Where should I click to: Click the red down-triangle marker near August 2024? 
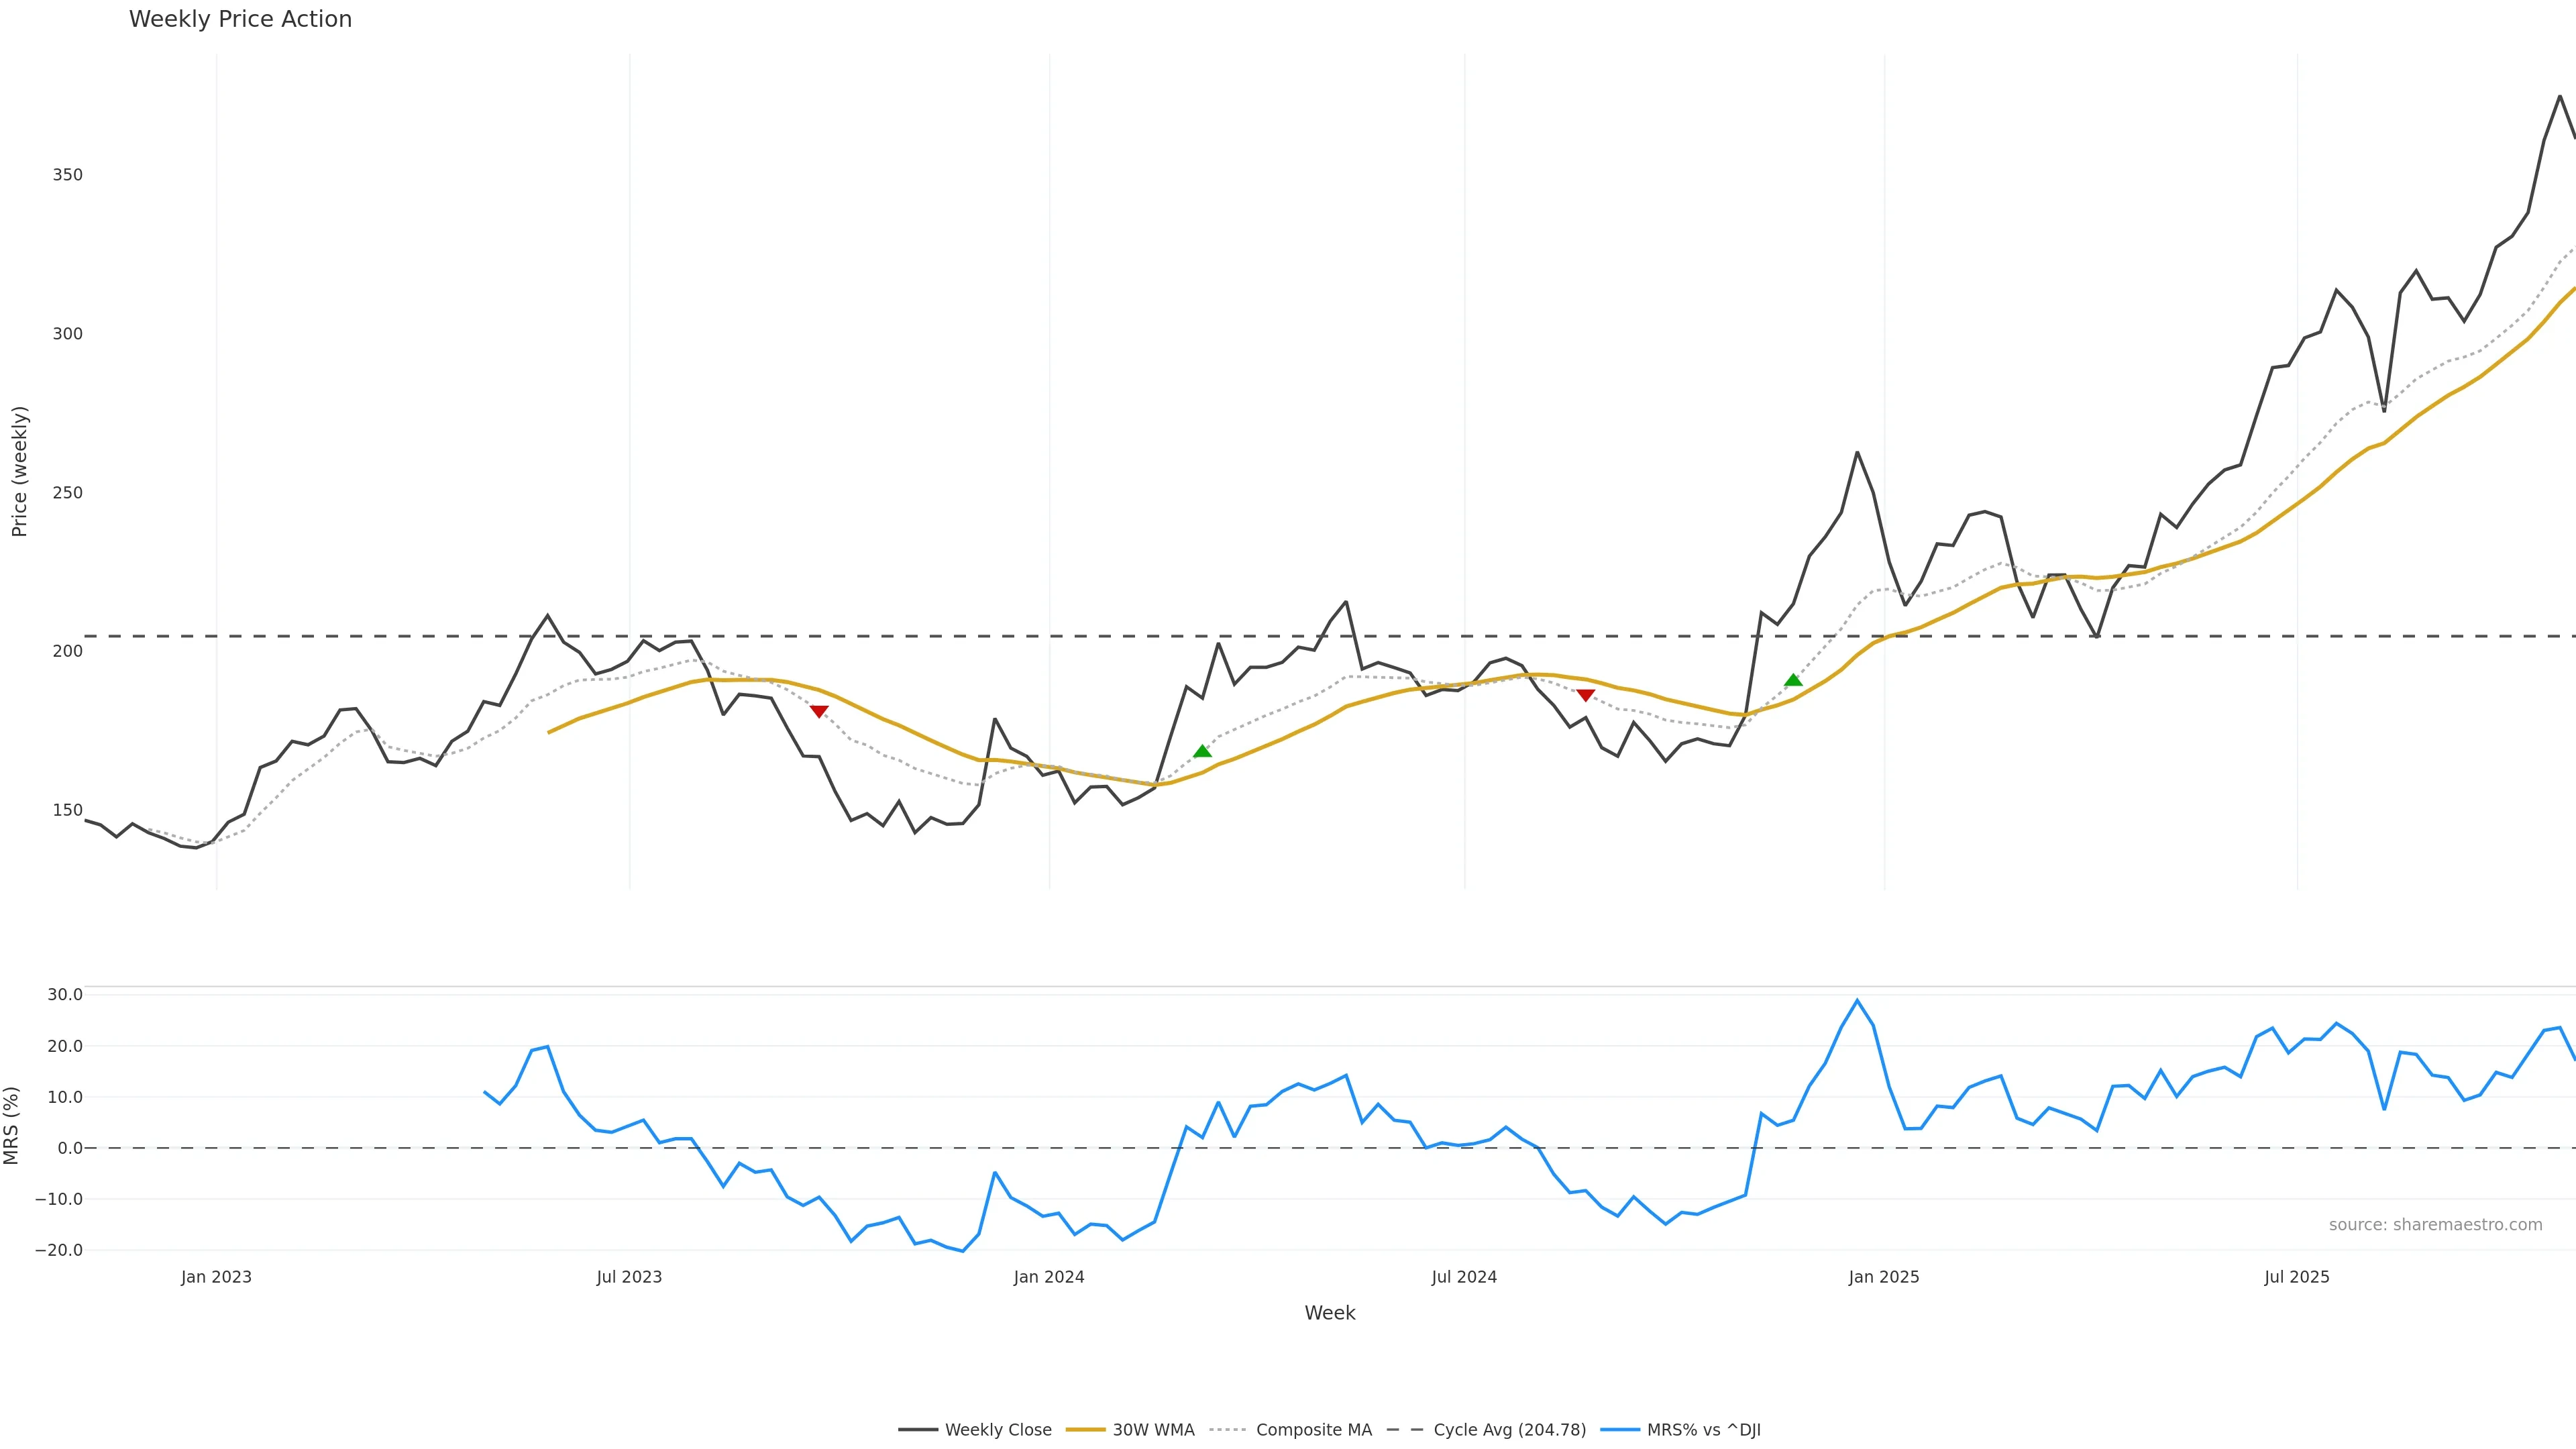click(x=1585, y=695)
